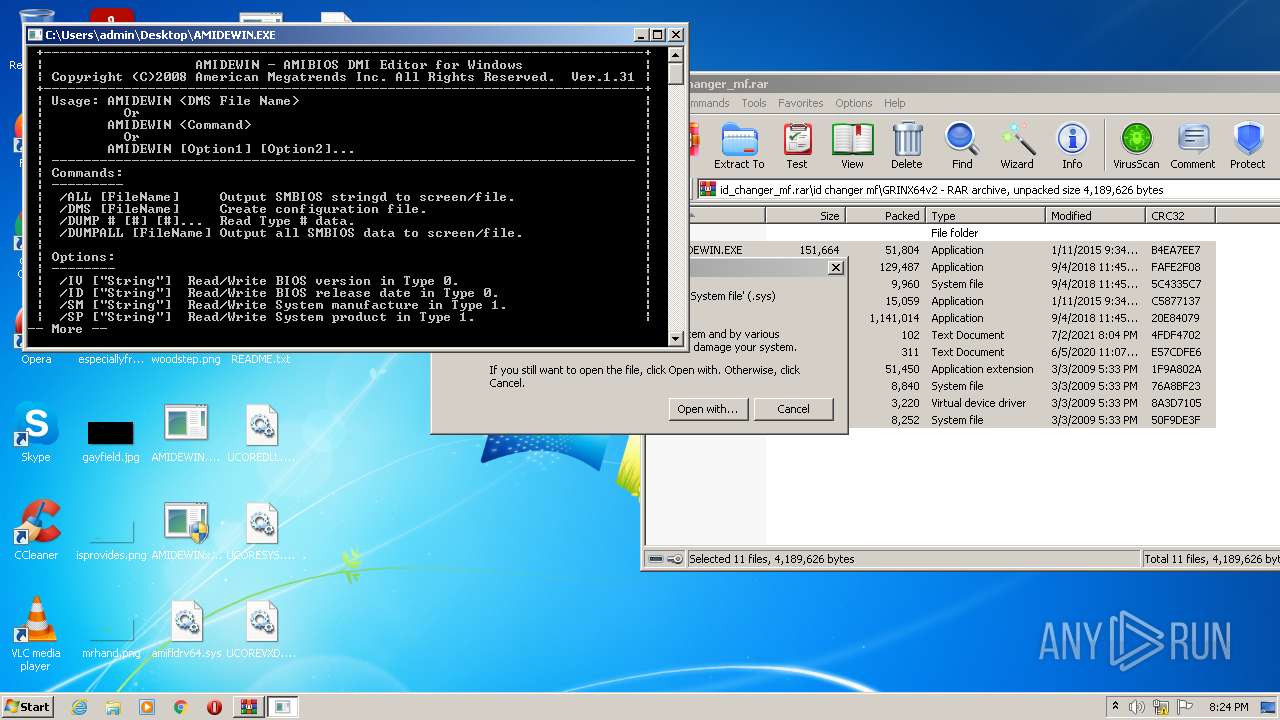This screenshot has height=720, width=1280.
Task: Open the Skype desktop shortcut
Action: click(36, 433)
